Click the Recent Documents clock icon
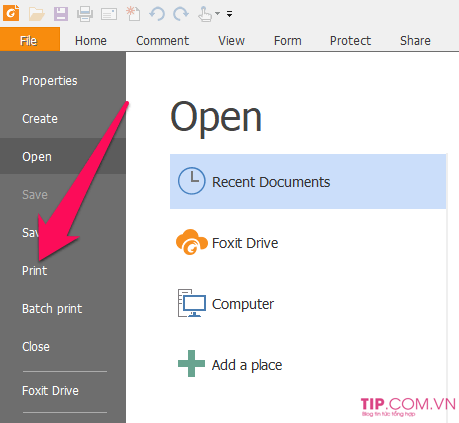The image size is (459, 423). pos(191,181)
